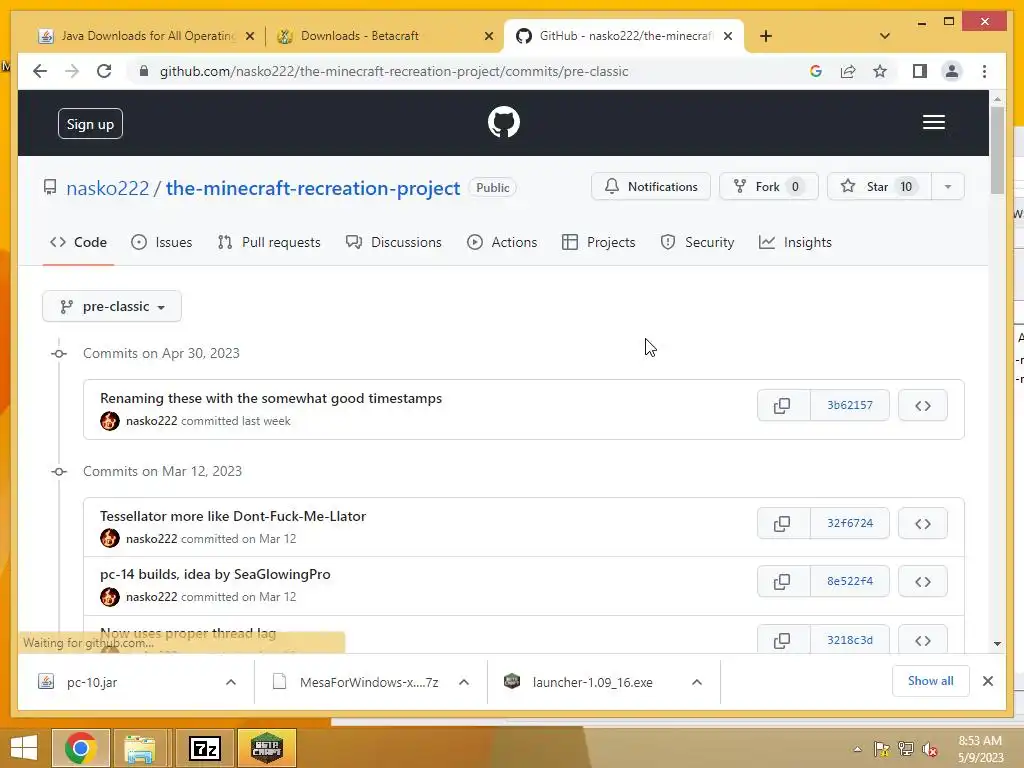Open the Projects tab

point(598,242)
